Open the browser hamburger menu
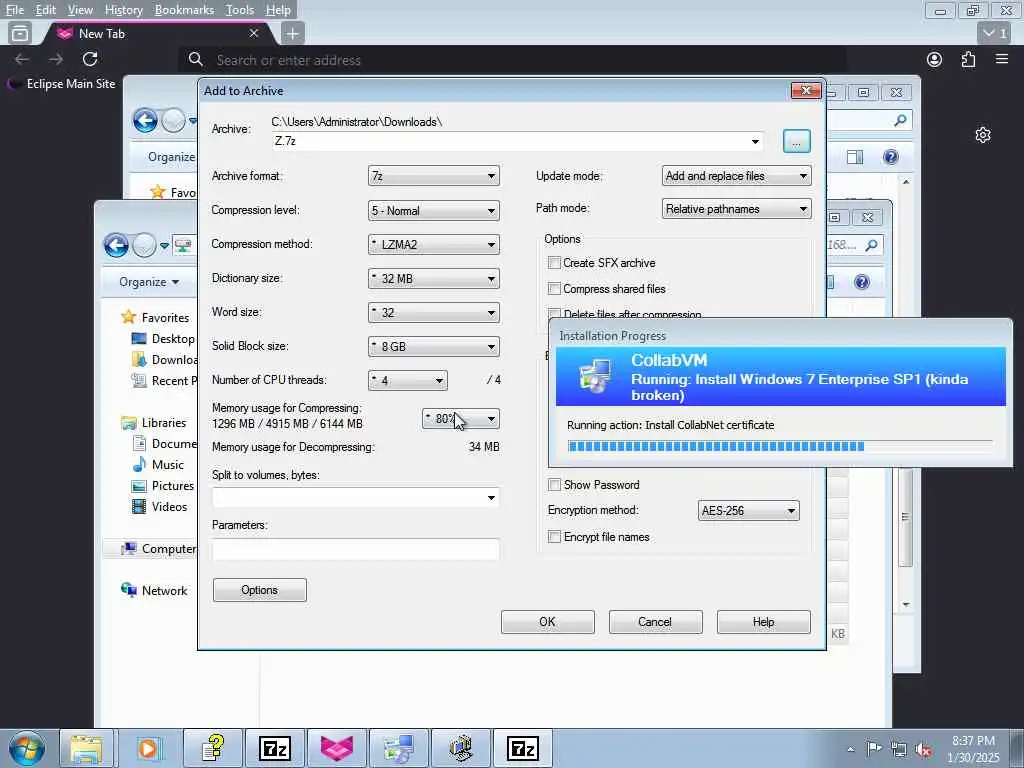The image size is (1024, 768). [x=1002, y=59]
